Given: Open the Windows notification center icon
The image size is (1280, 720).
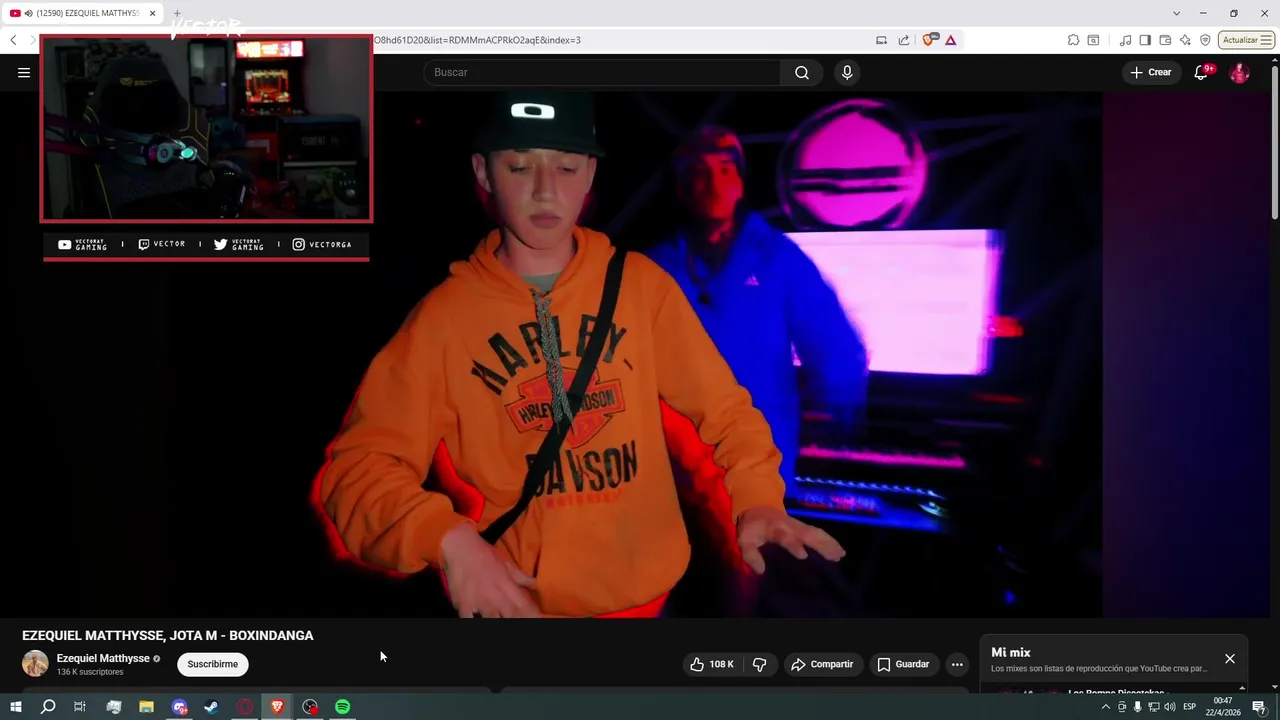Looking at the screenshot, I should pos(1259,707).
